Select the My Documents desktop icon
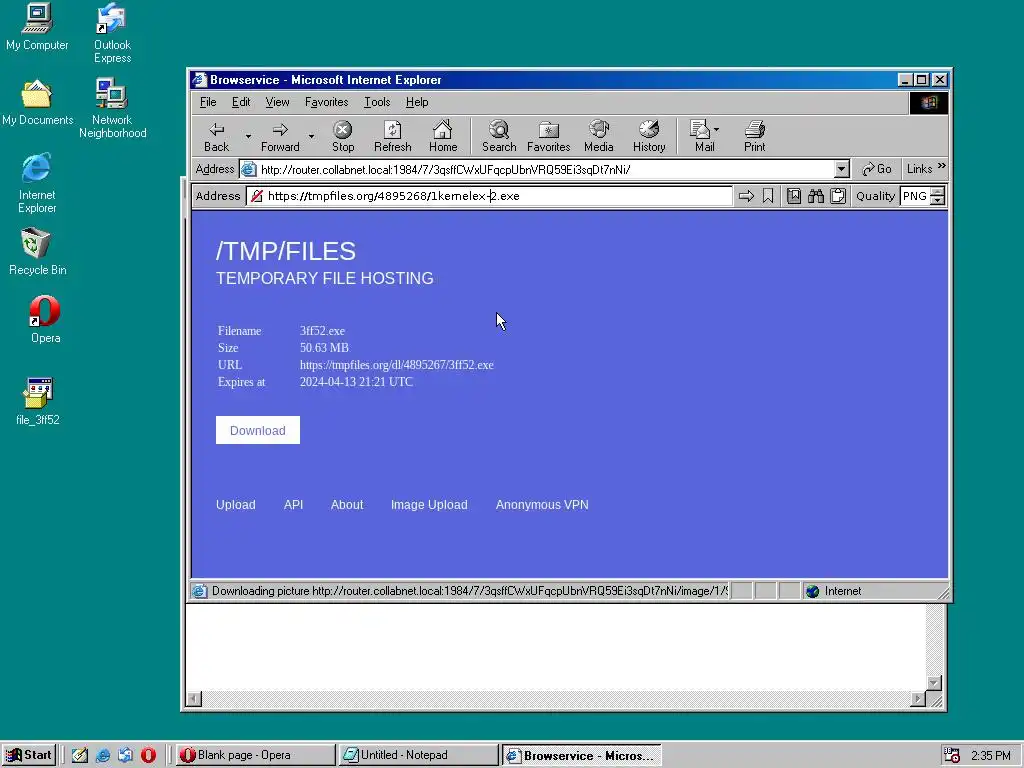 click(37, 102)
